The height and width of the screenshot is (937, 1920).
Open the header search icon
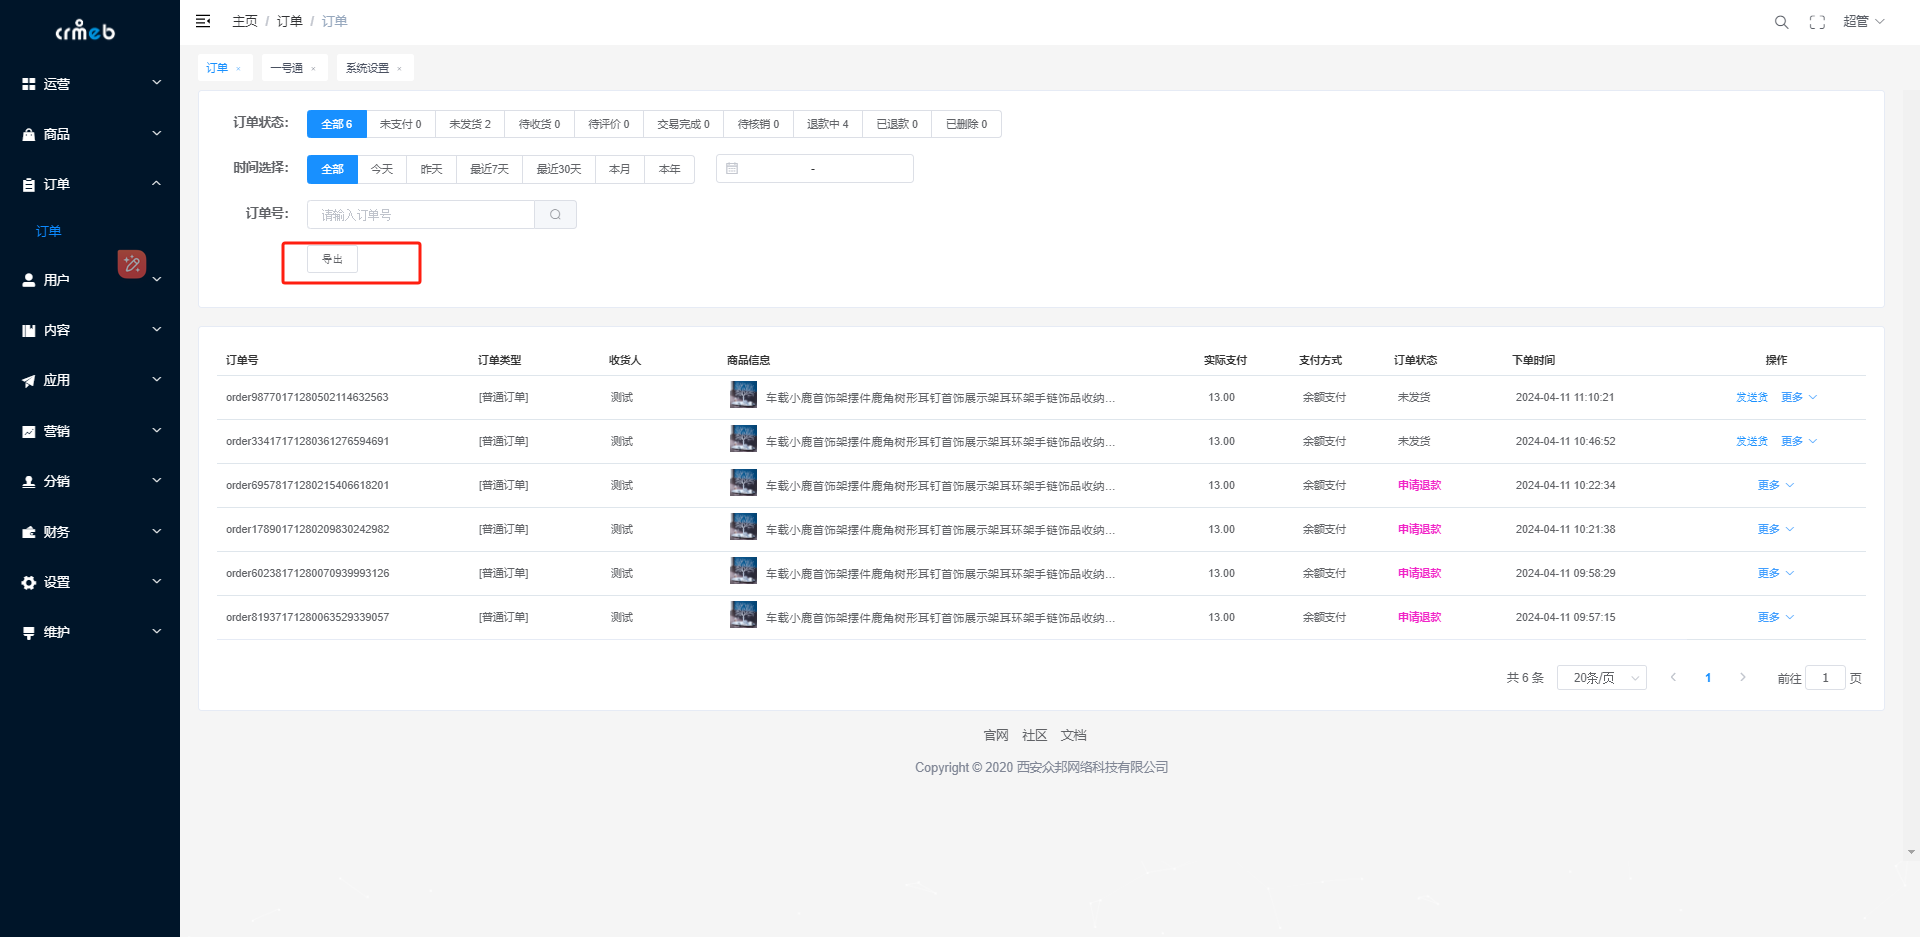point(1781,22)
